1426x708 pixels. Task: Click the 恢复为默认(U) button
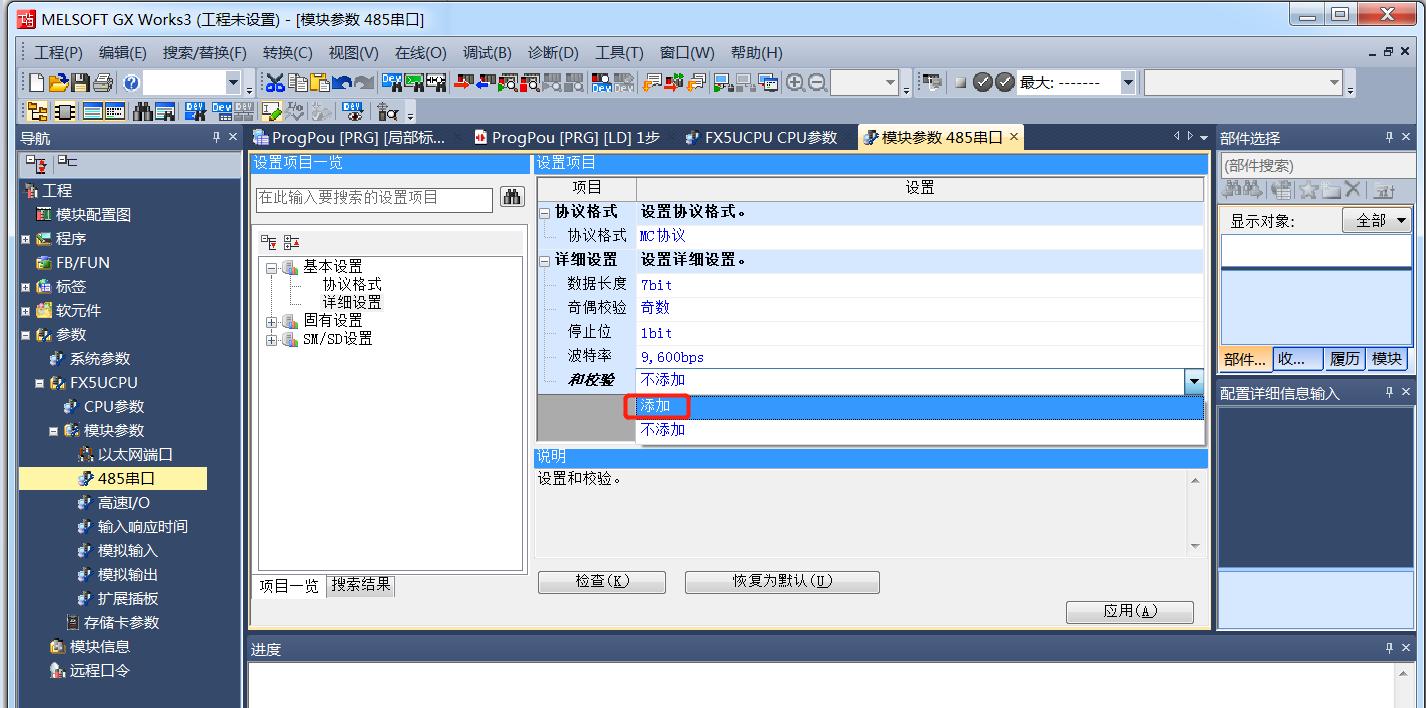(781, 582)
